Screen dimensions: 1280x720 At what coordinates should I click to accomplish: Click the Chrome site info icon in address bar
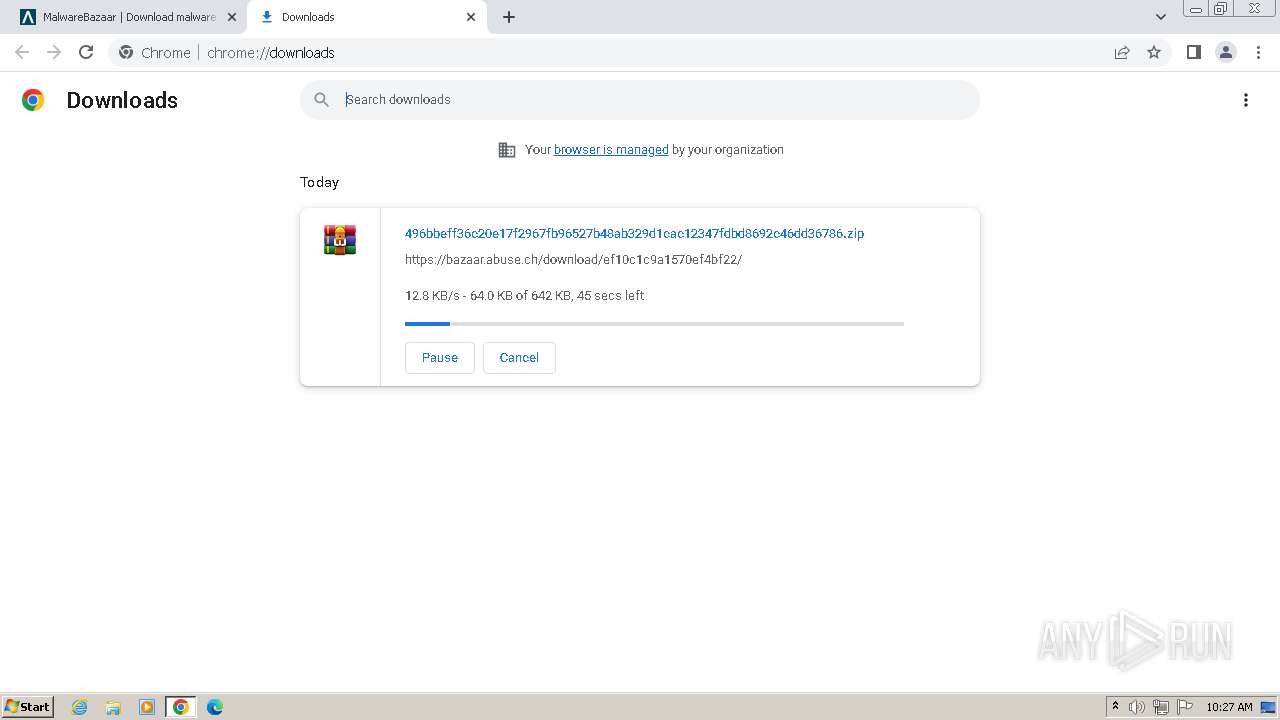pyautogui.click(x=126, y=52)
